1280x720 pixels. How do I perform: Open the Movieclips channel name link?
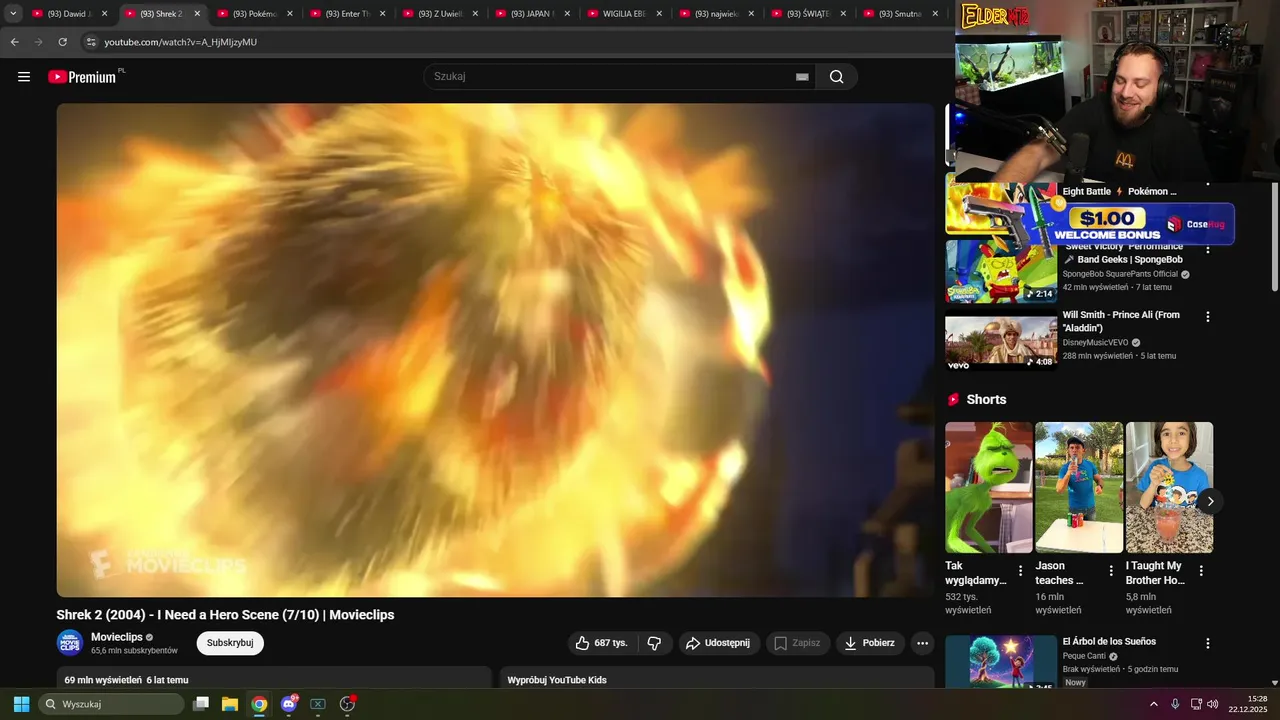[116, 637]
